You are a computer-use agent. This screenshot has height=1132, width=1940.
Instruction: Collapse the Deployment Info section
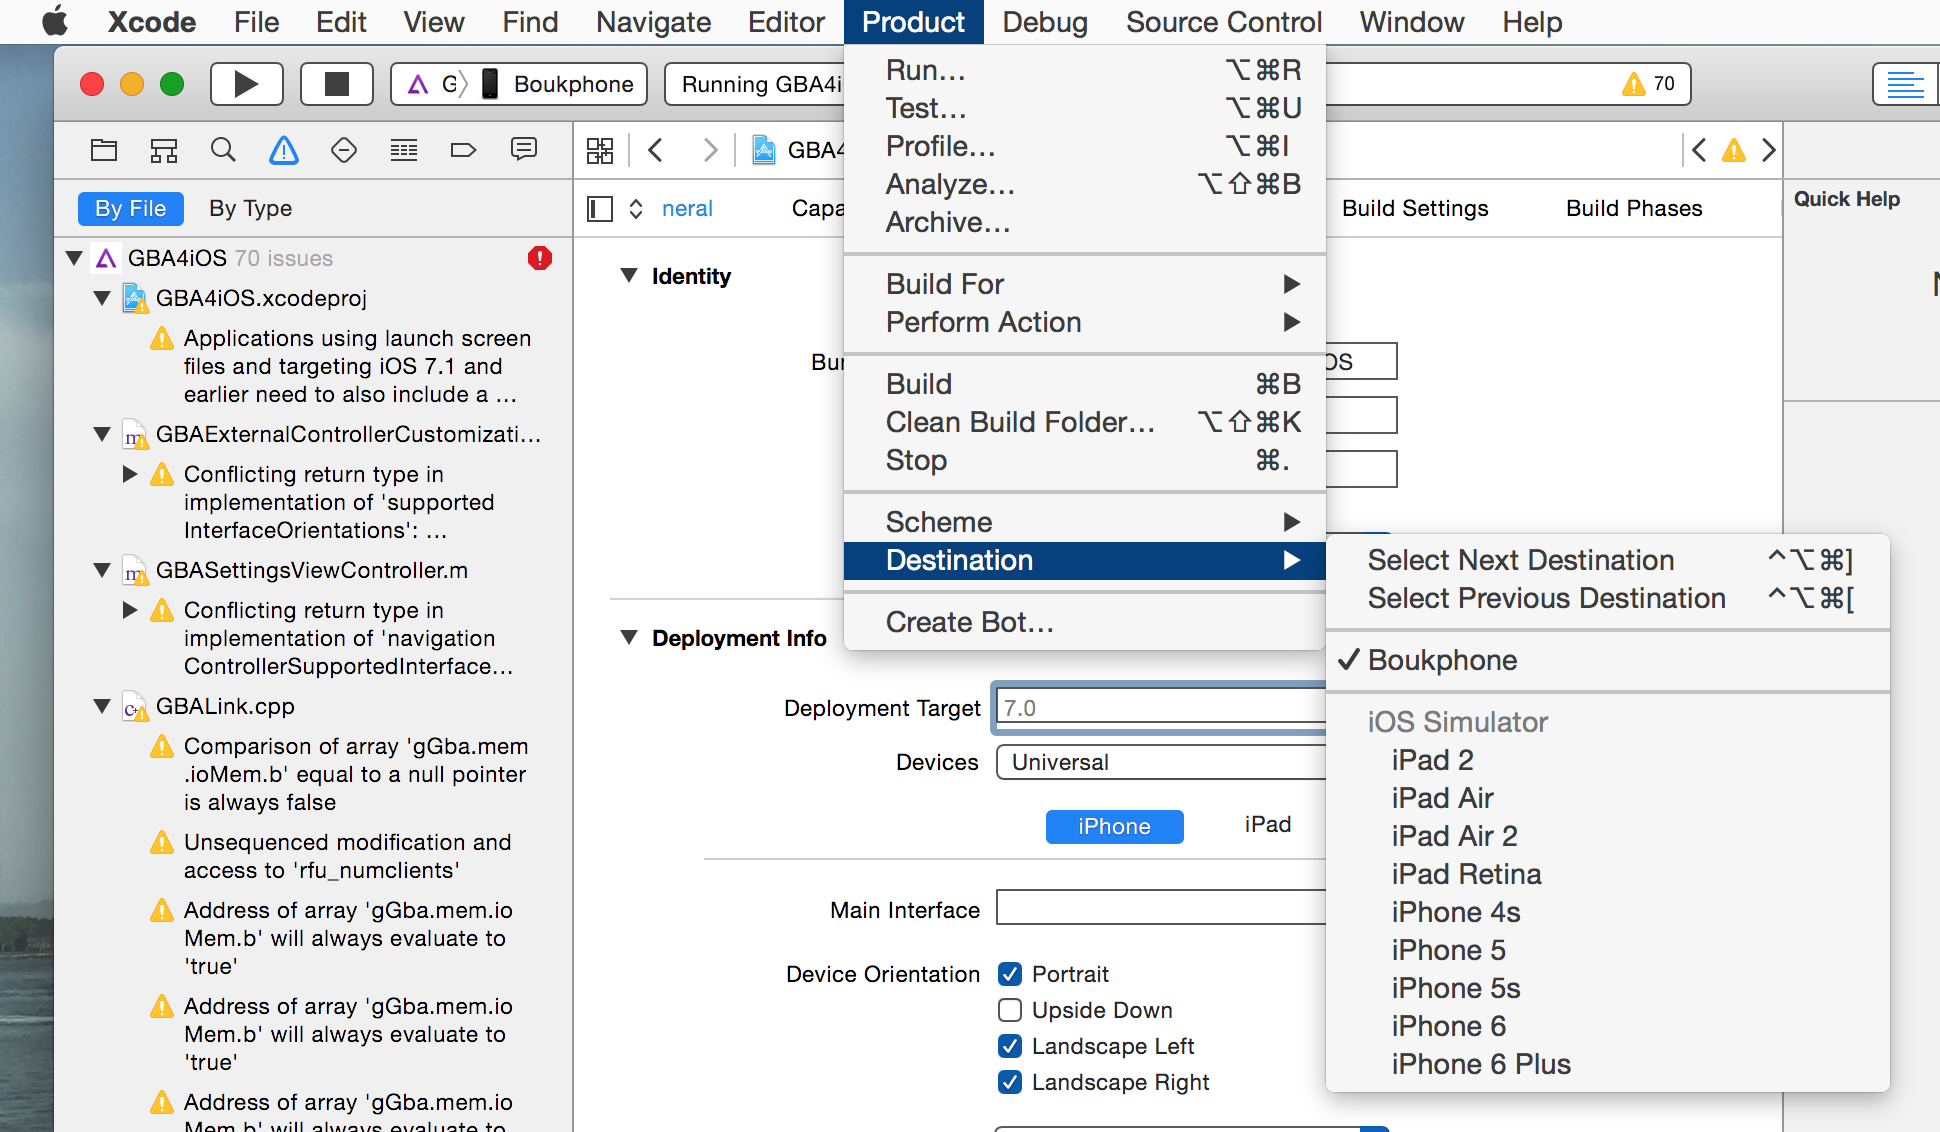coord(628,637)
